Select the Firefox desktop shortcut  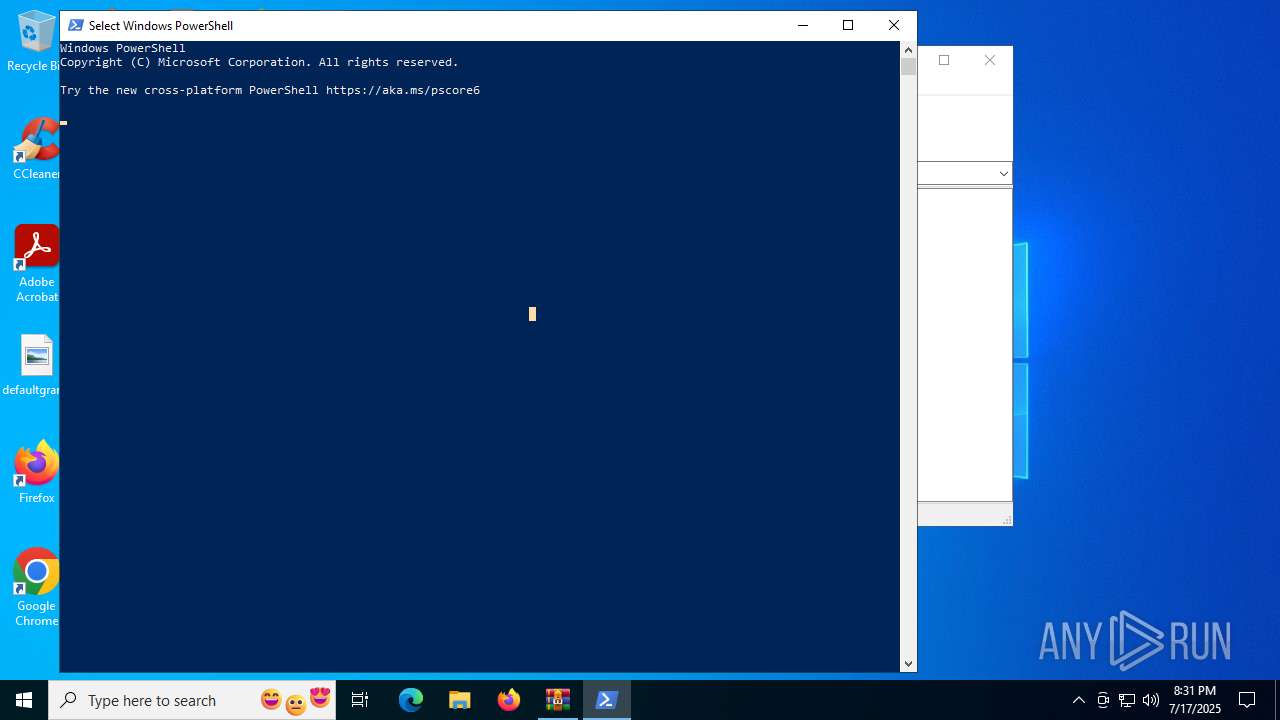click(36, 473)
